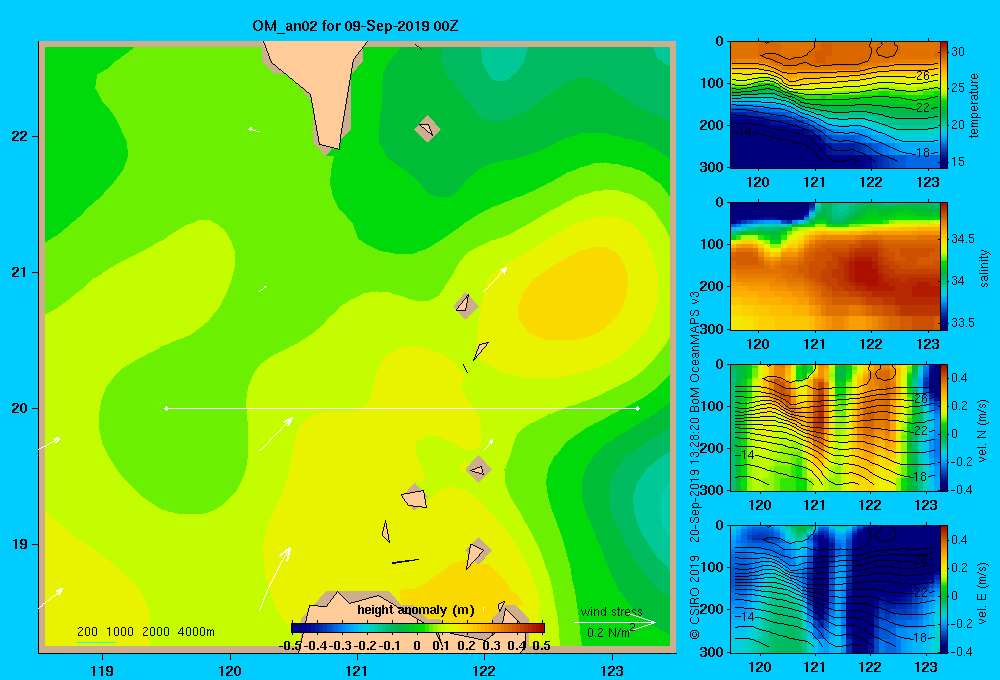Click longitude label 121 below main map

coord(357,670)
